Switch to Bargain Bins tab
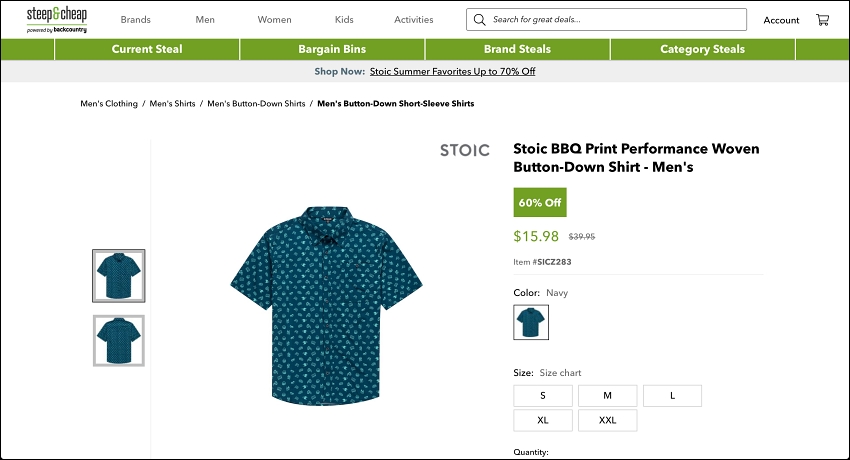The height and width of the screenshot is (460, 850). point(332,49)
